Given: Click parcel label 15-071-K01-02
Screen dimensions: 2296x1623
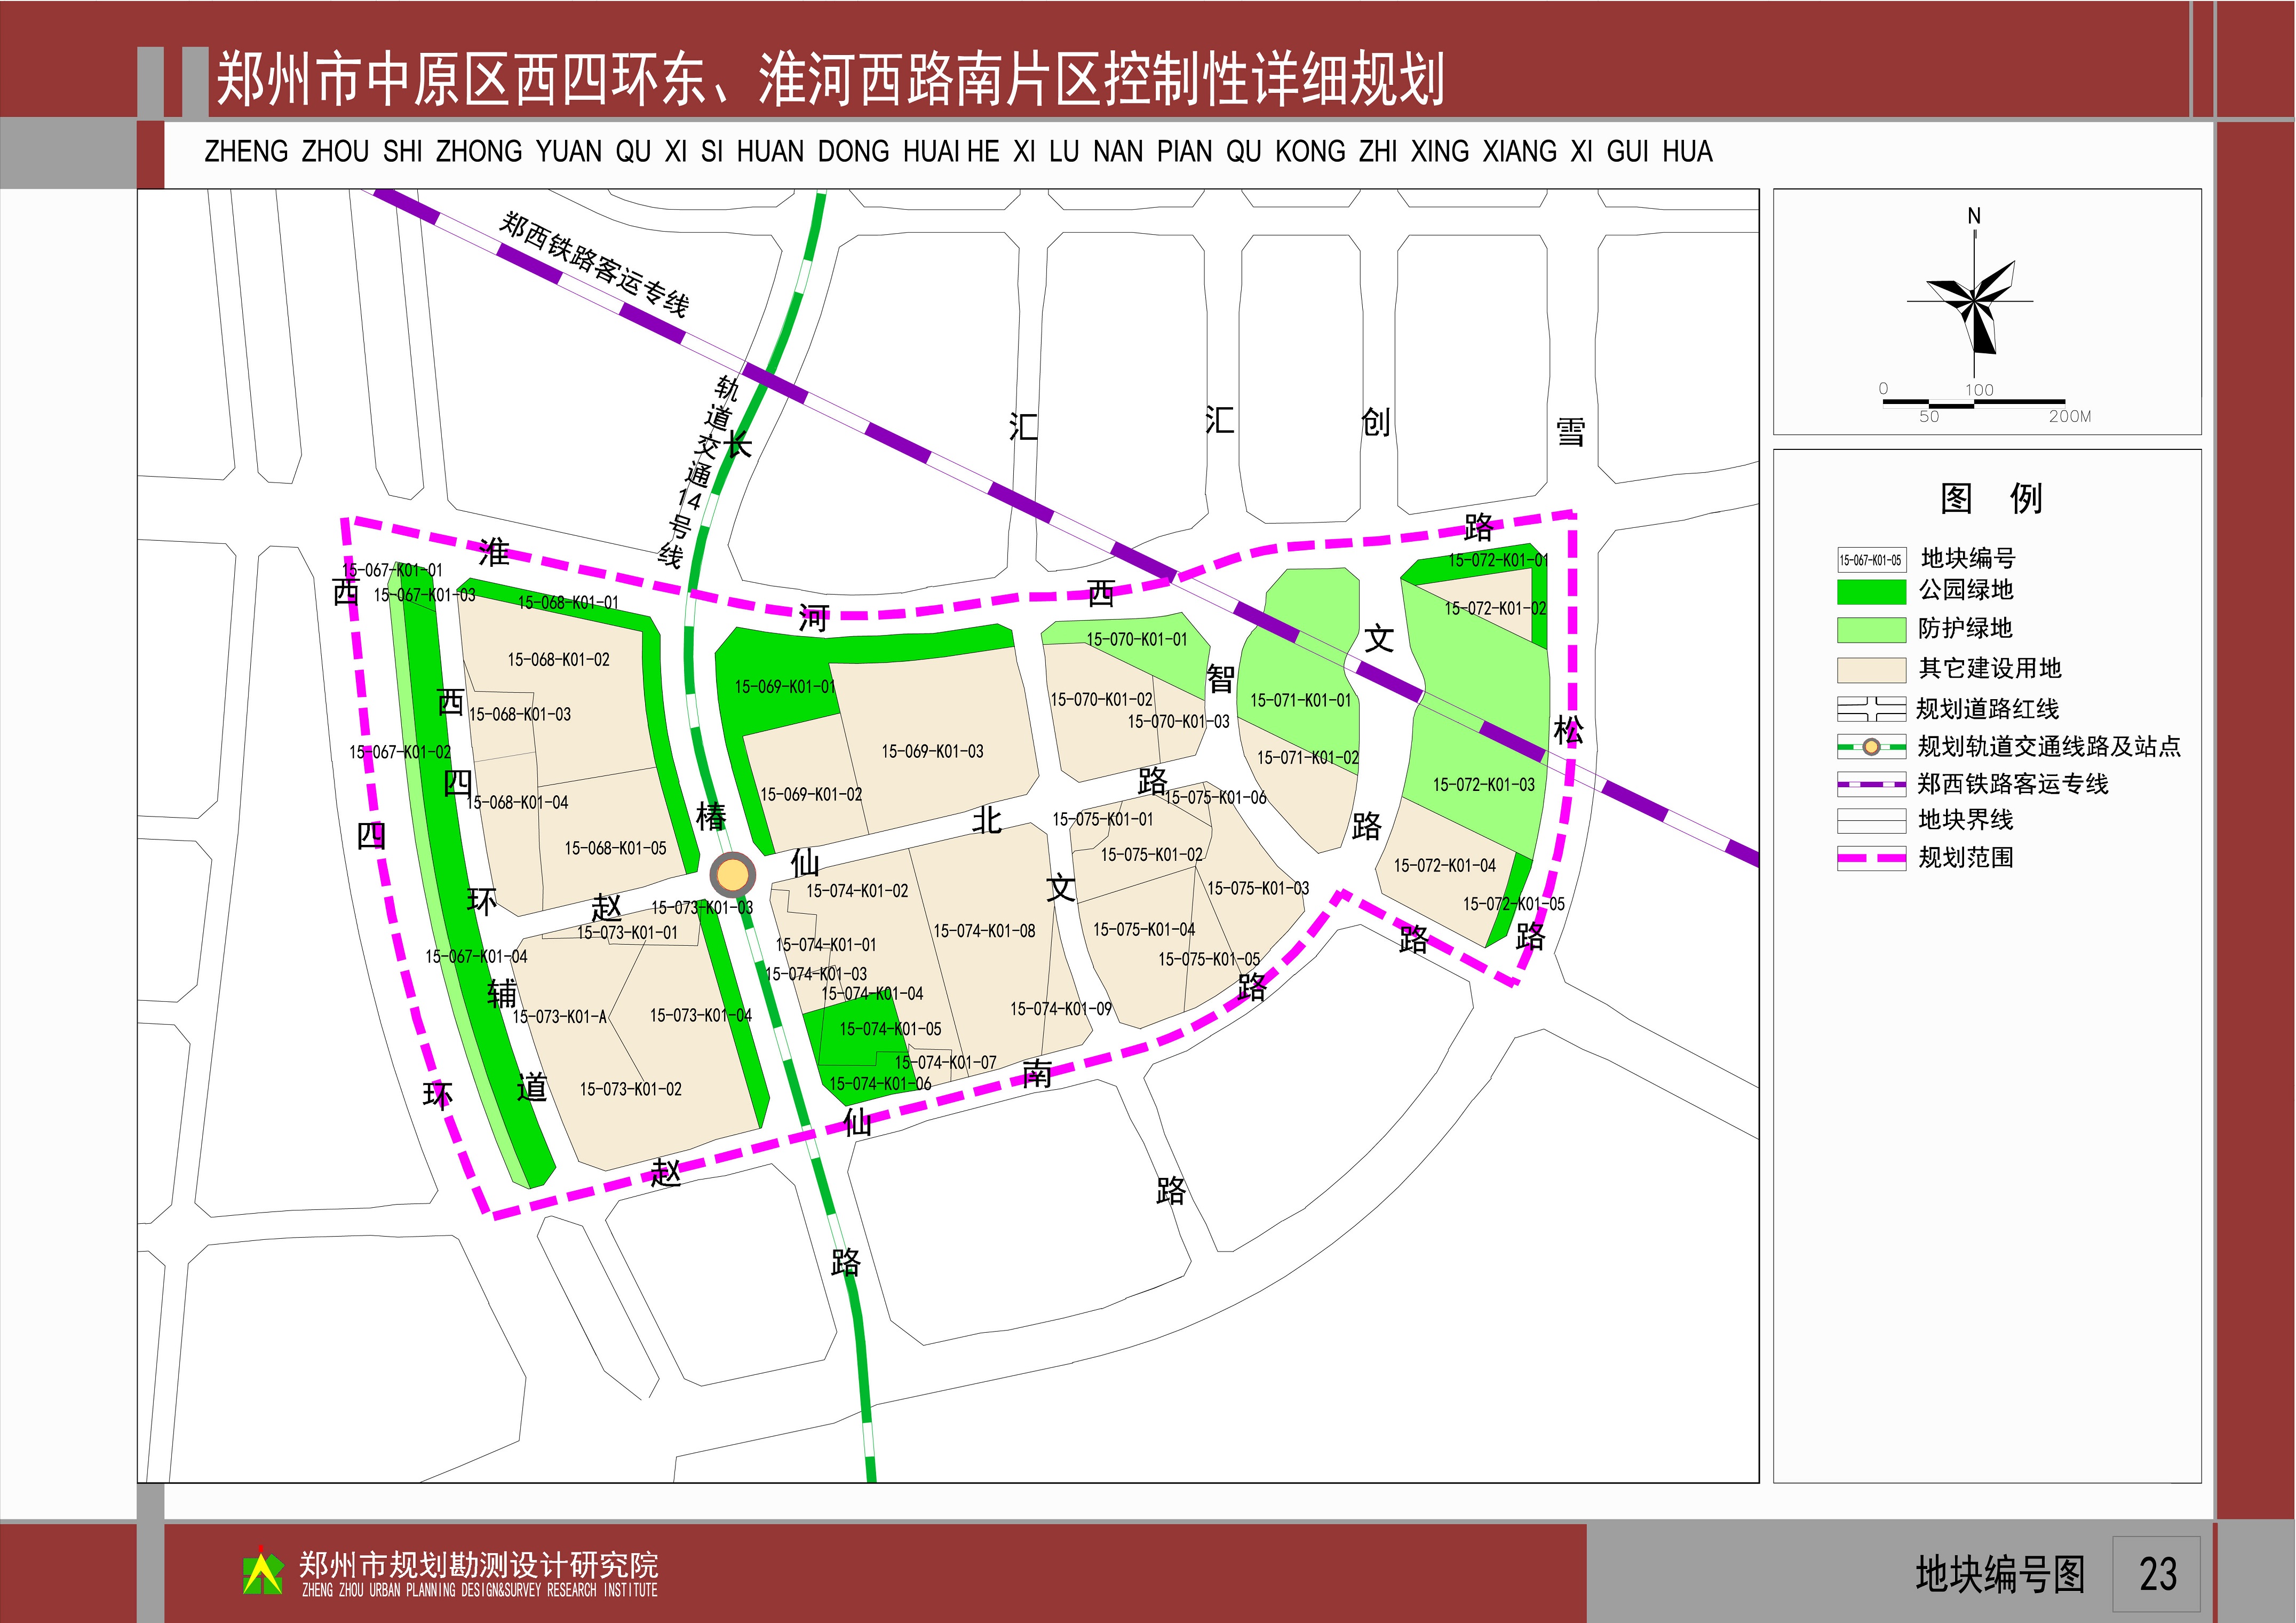Looking at the screenshot, I should click(x=1308, y=759).
